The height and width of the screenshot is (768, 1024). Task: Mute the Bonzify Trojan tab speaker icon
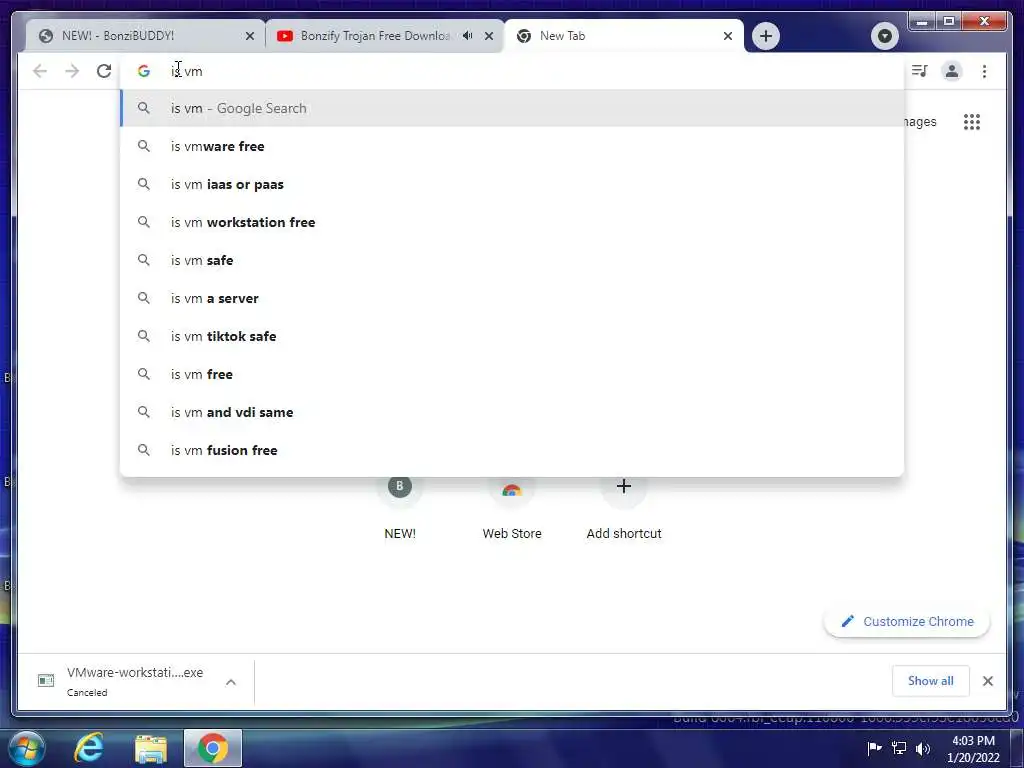tap(468, 36)
